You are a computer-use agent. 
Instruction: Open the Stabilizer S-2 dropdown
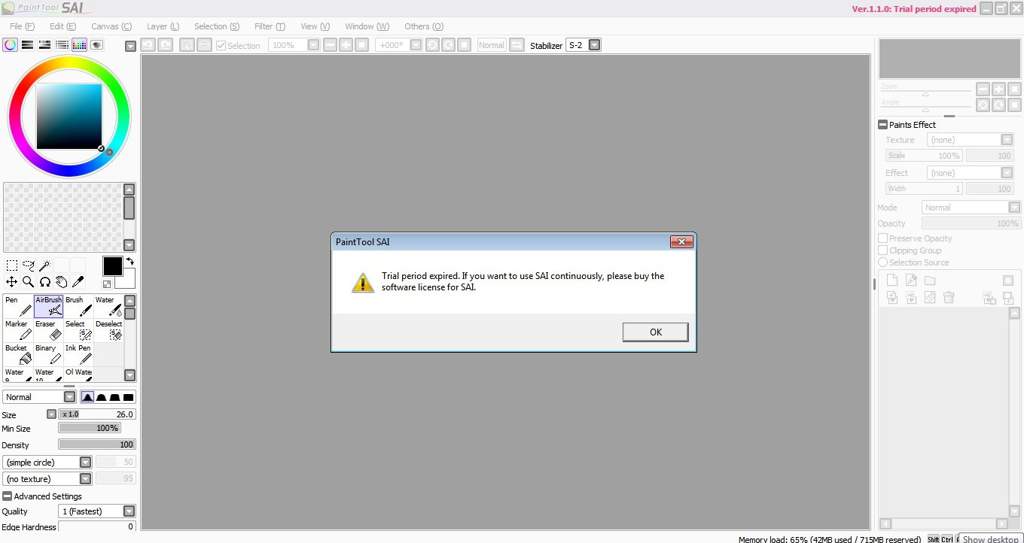[x=594, y=45]
